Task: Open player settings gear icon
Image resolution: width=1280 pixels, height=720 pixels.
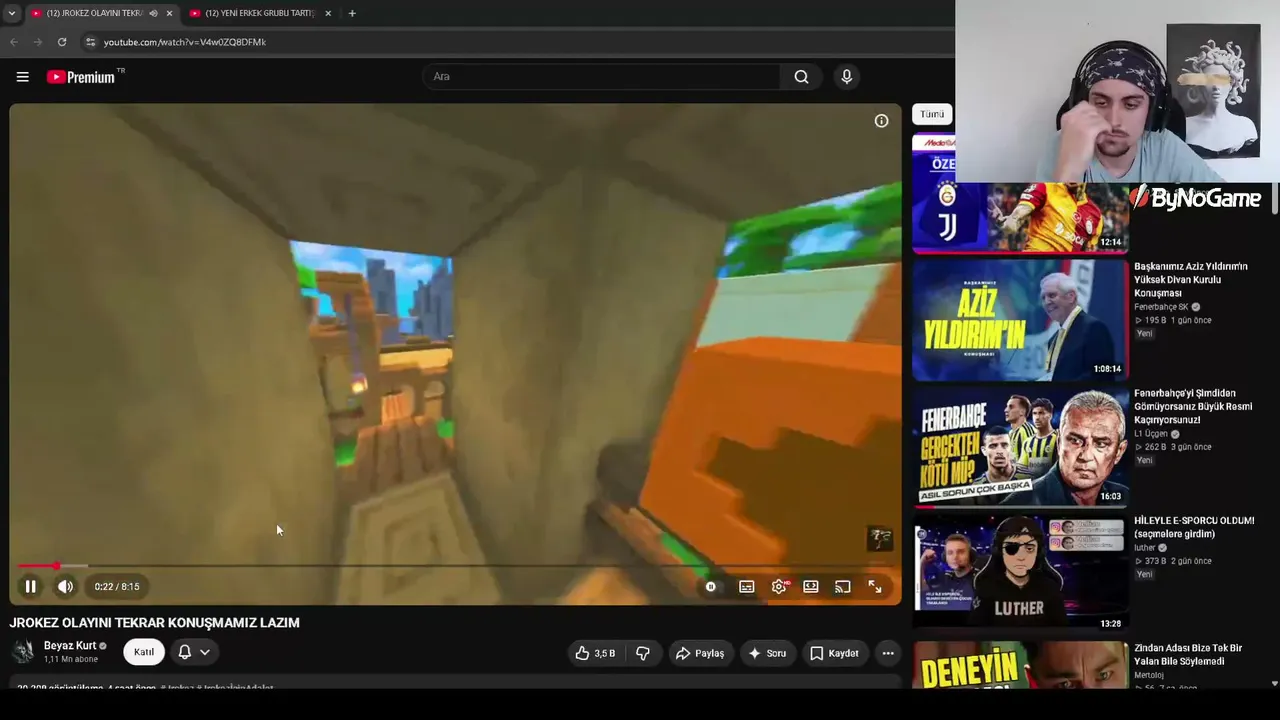Action: tap(779, 587)
